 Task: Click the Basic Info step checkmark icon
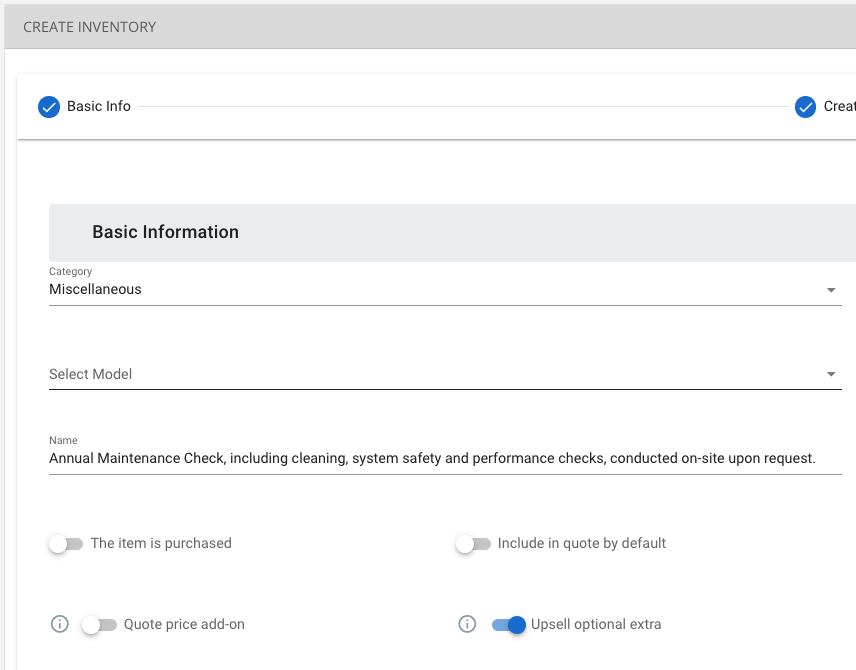(x=49, y=107)
